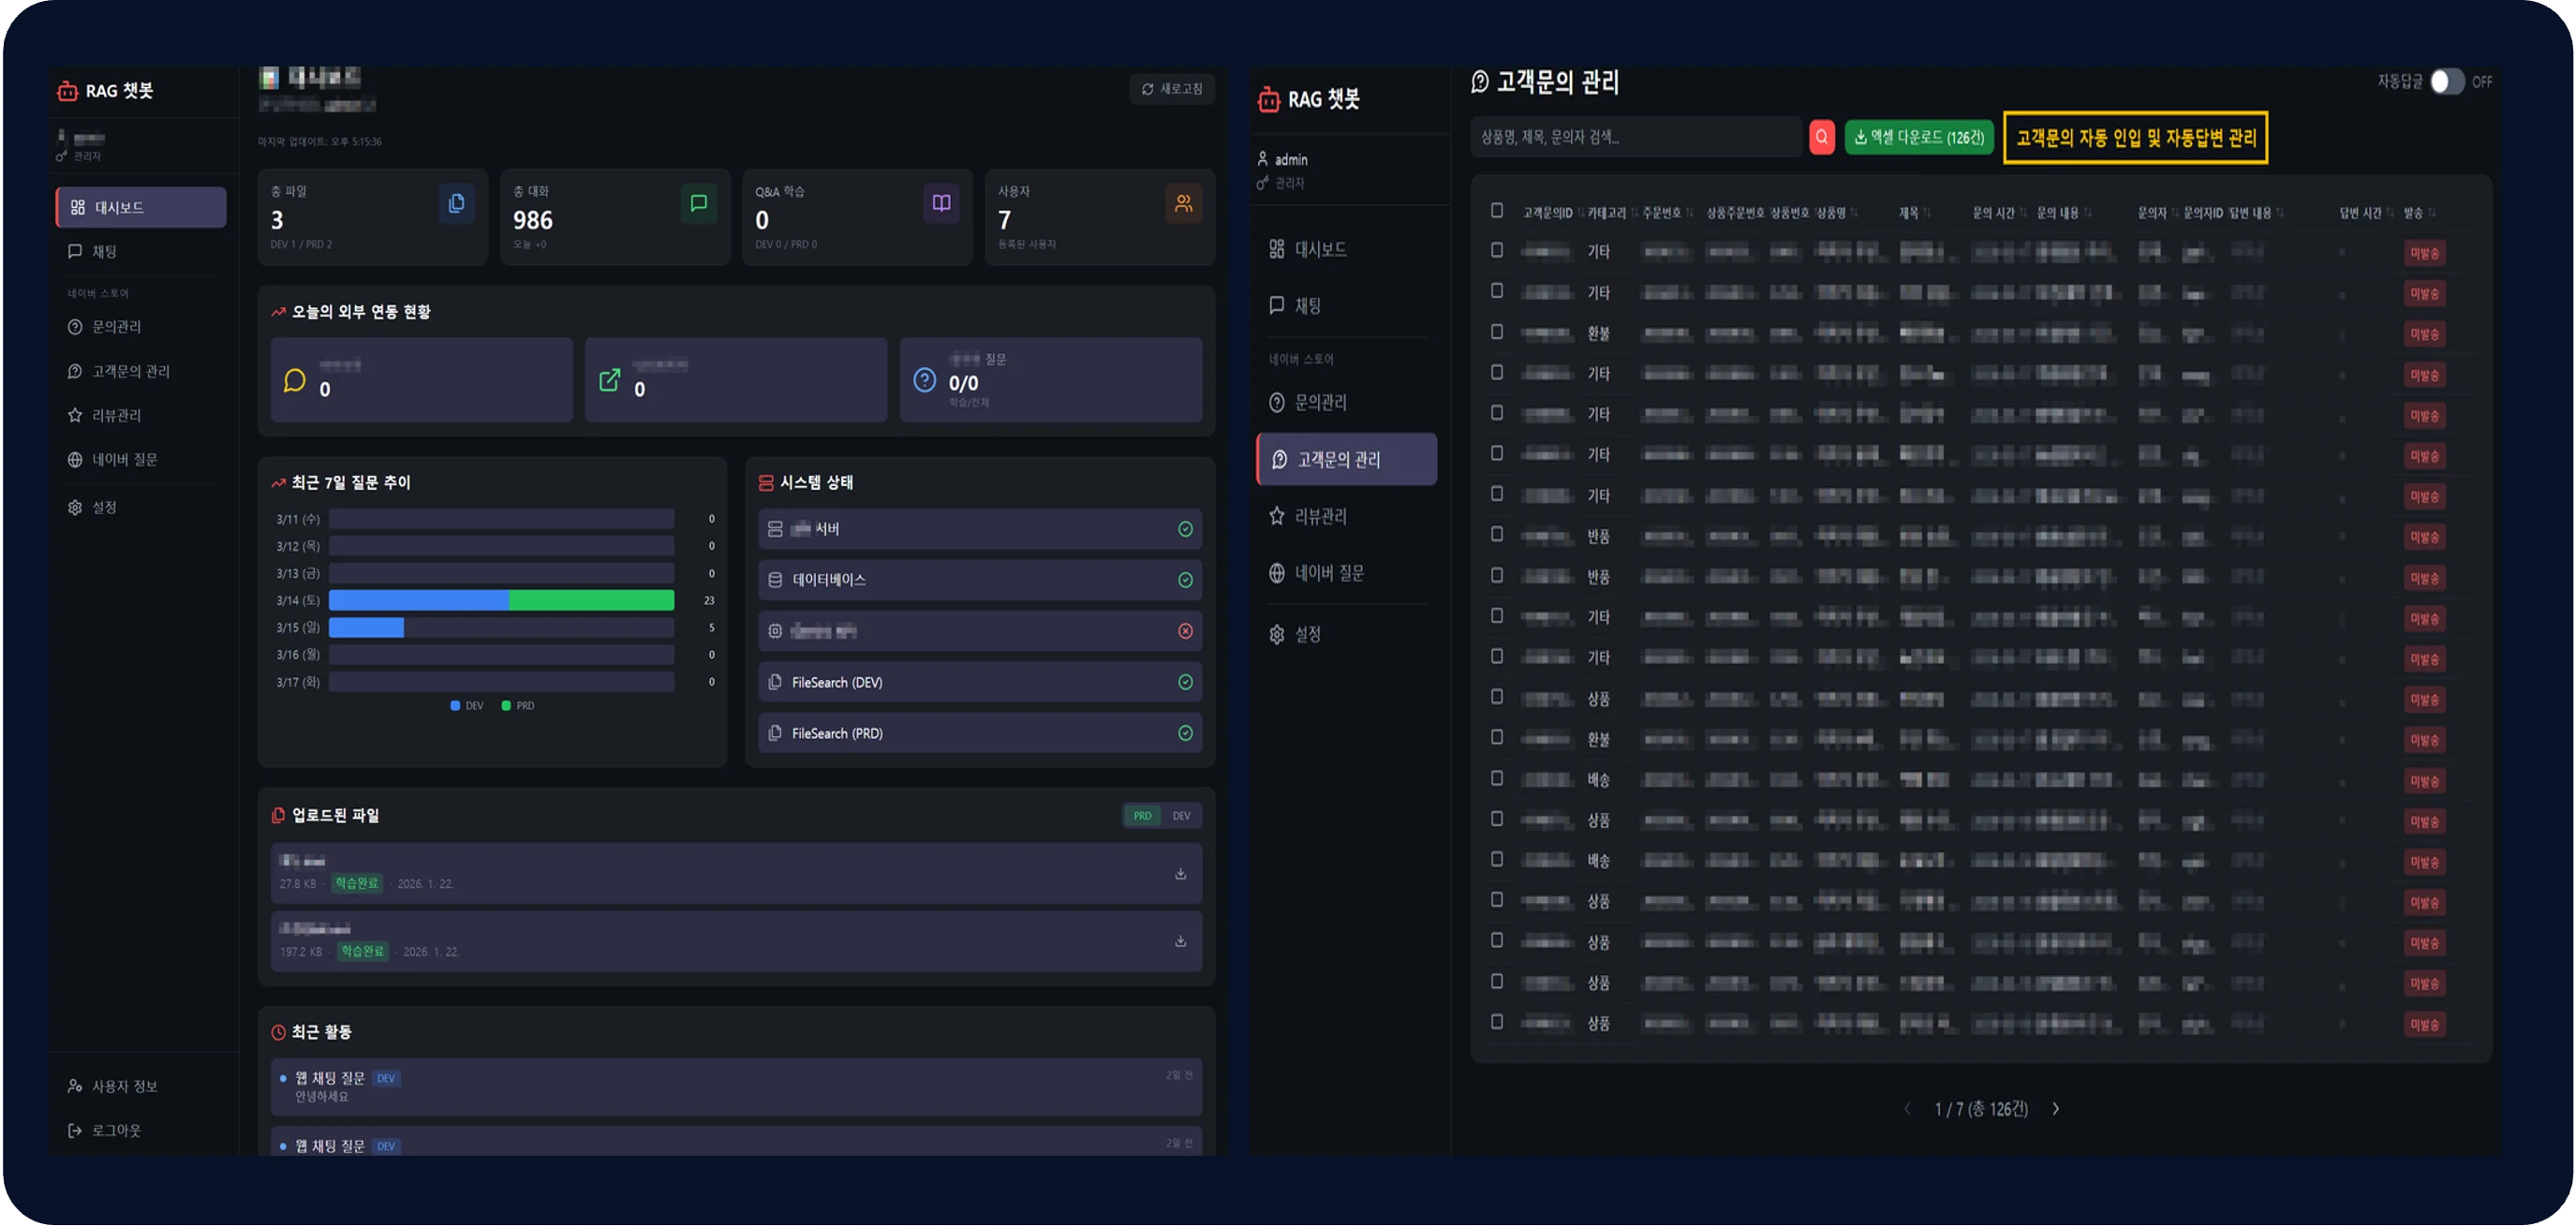
Task: Click the check icon on FileSearch (PRD) row
Action: pos(1186,734)
